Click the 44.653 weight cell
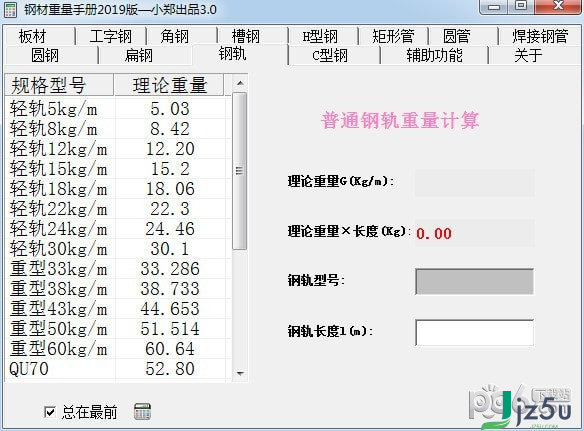The image size is (584, 431). coord(170,309)
